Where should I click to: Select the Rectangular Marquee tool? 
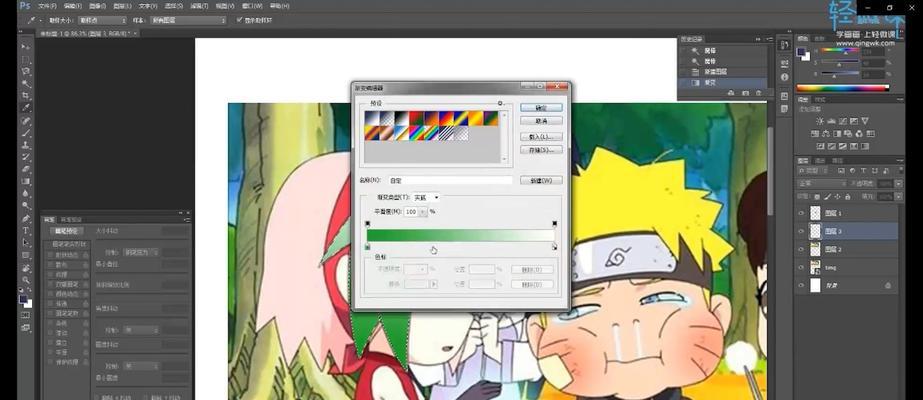(25, 59)
